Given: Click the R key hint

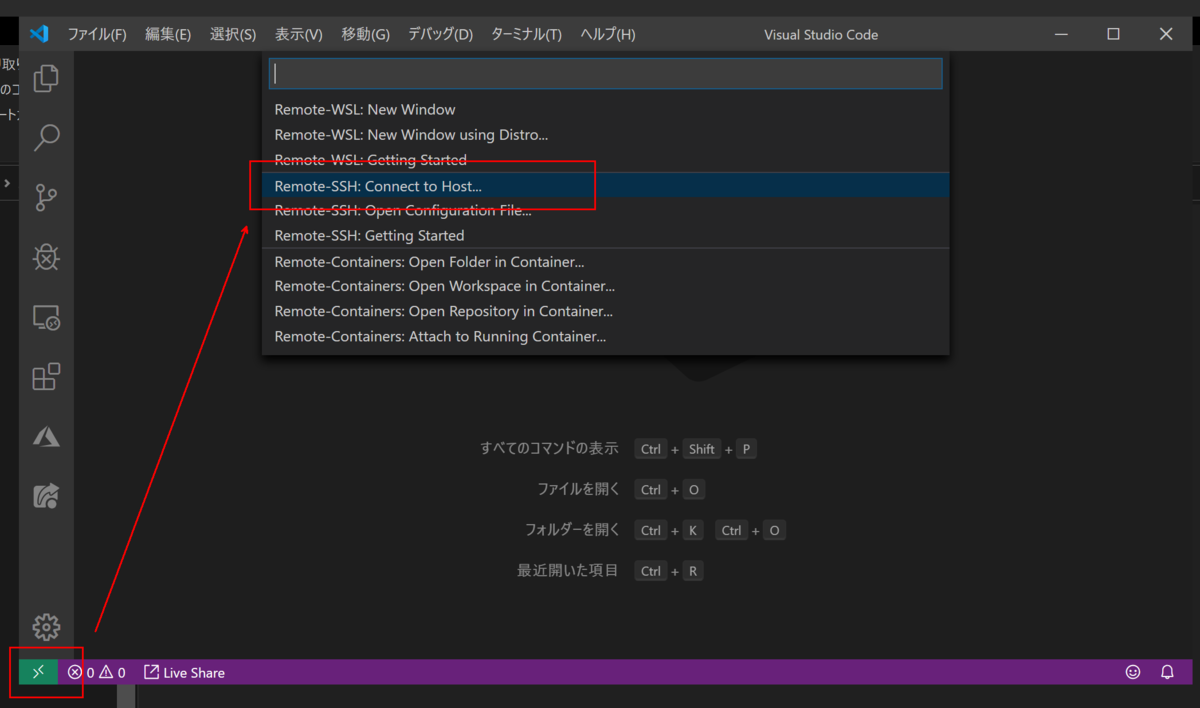Looking at the screenshot, I should coord(692,572).
